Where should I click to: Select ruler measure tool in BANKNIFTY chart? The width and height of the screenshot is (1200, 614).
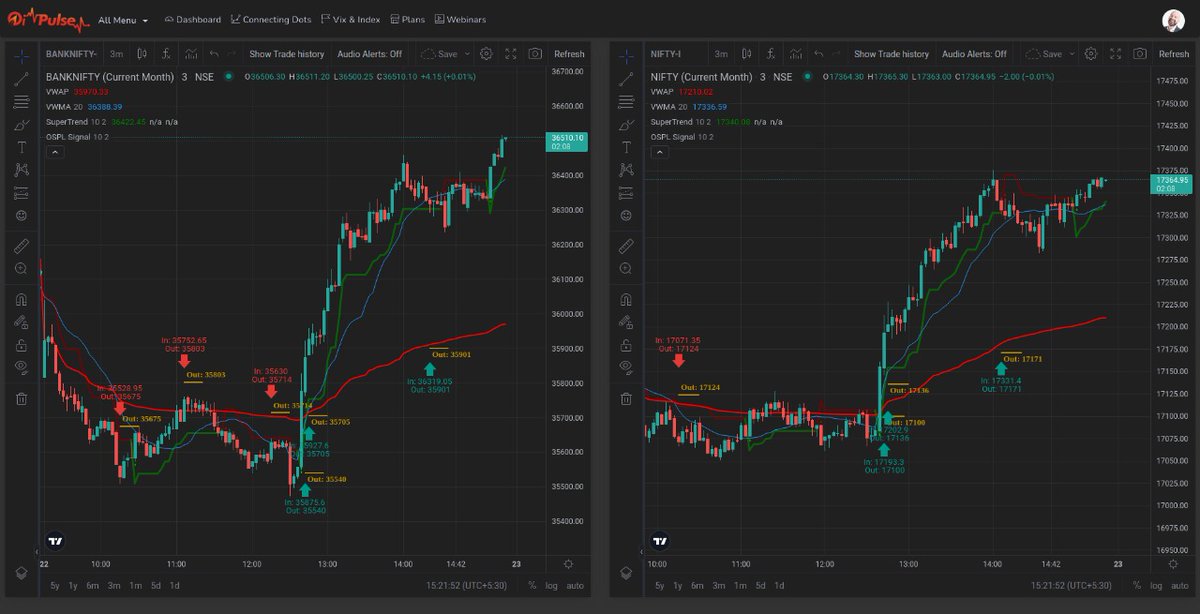tap(21, 245)
